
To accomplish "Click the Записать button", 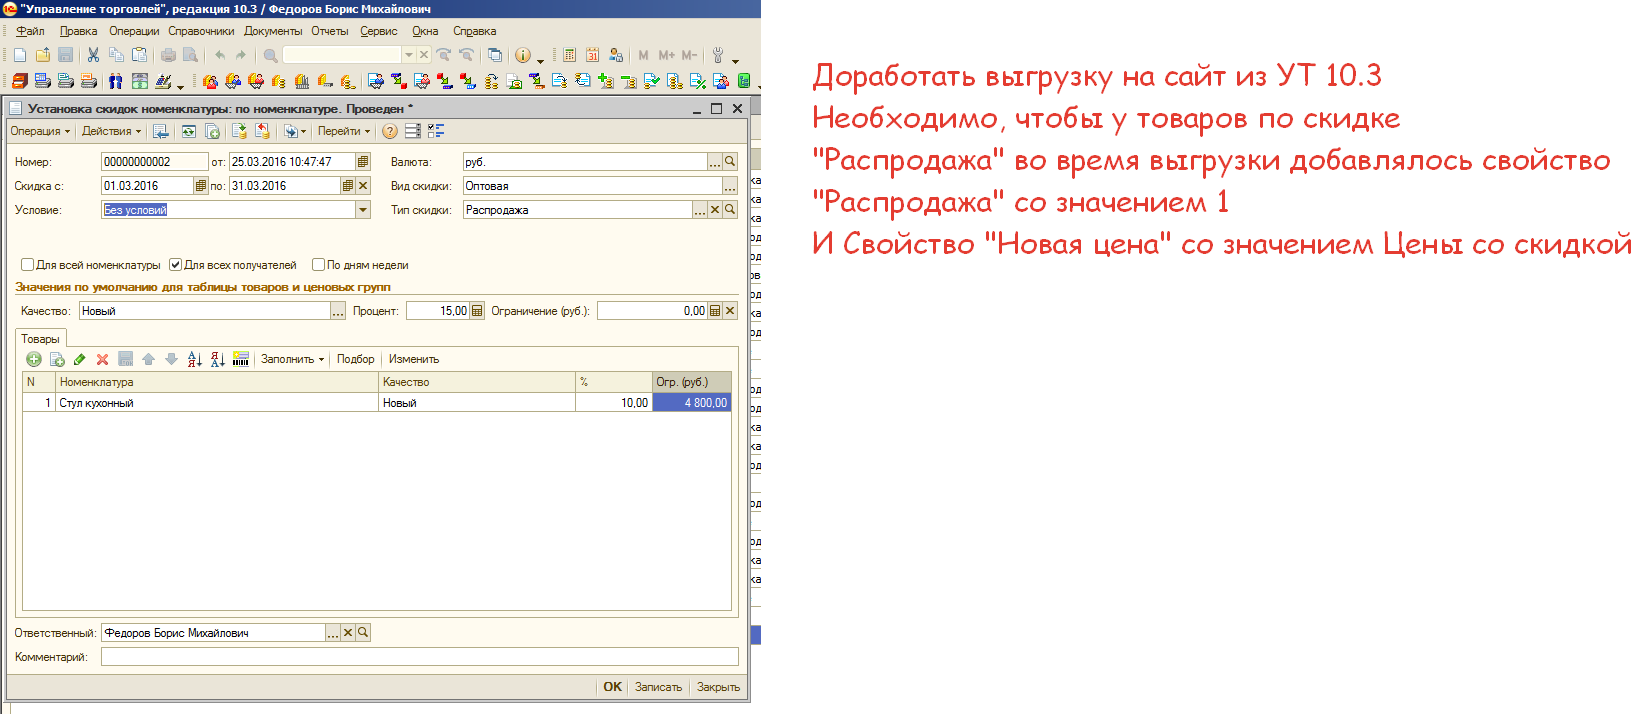I will 658,687.
